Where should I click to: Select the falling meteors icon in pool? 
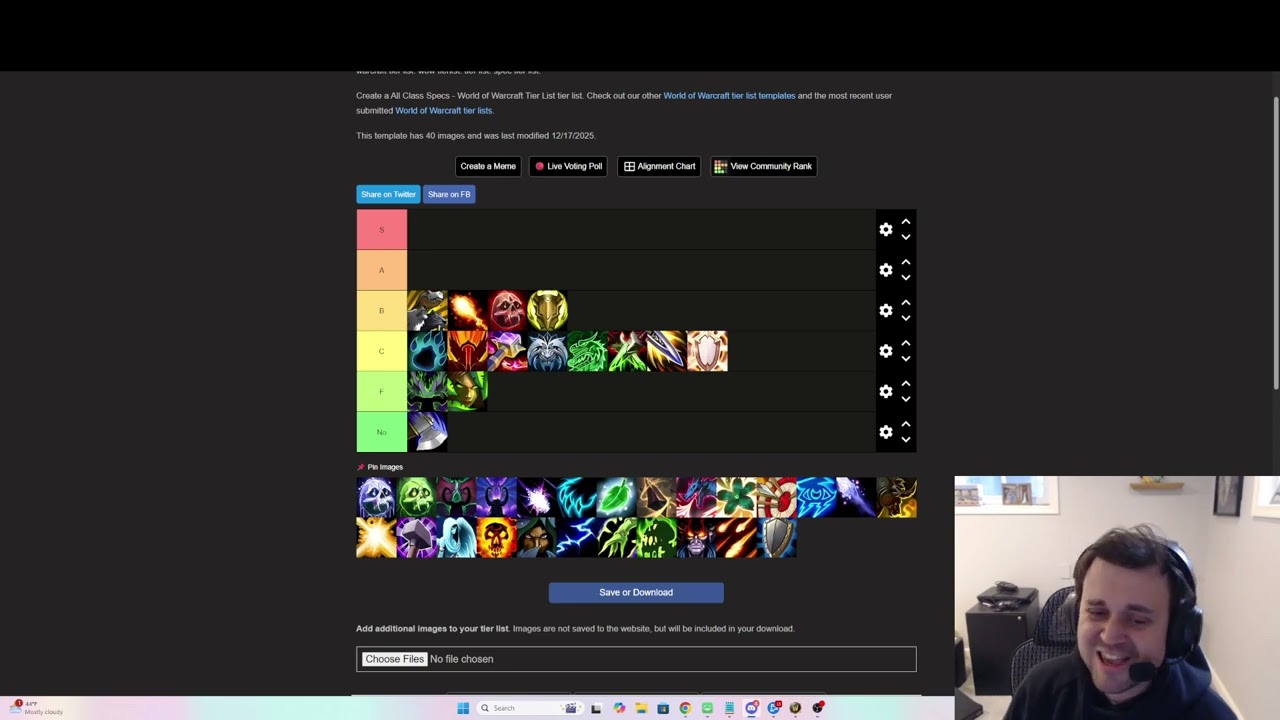pos(736,537)
